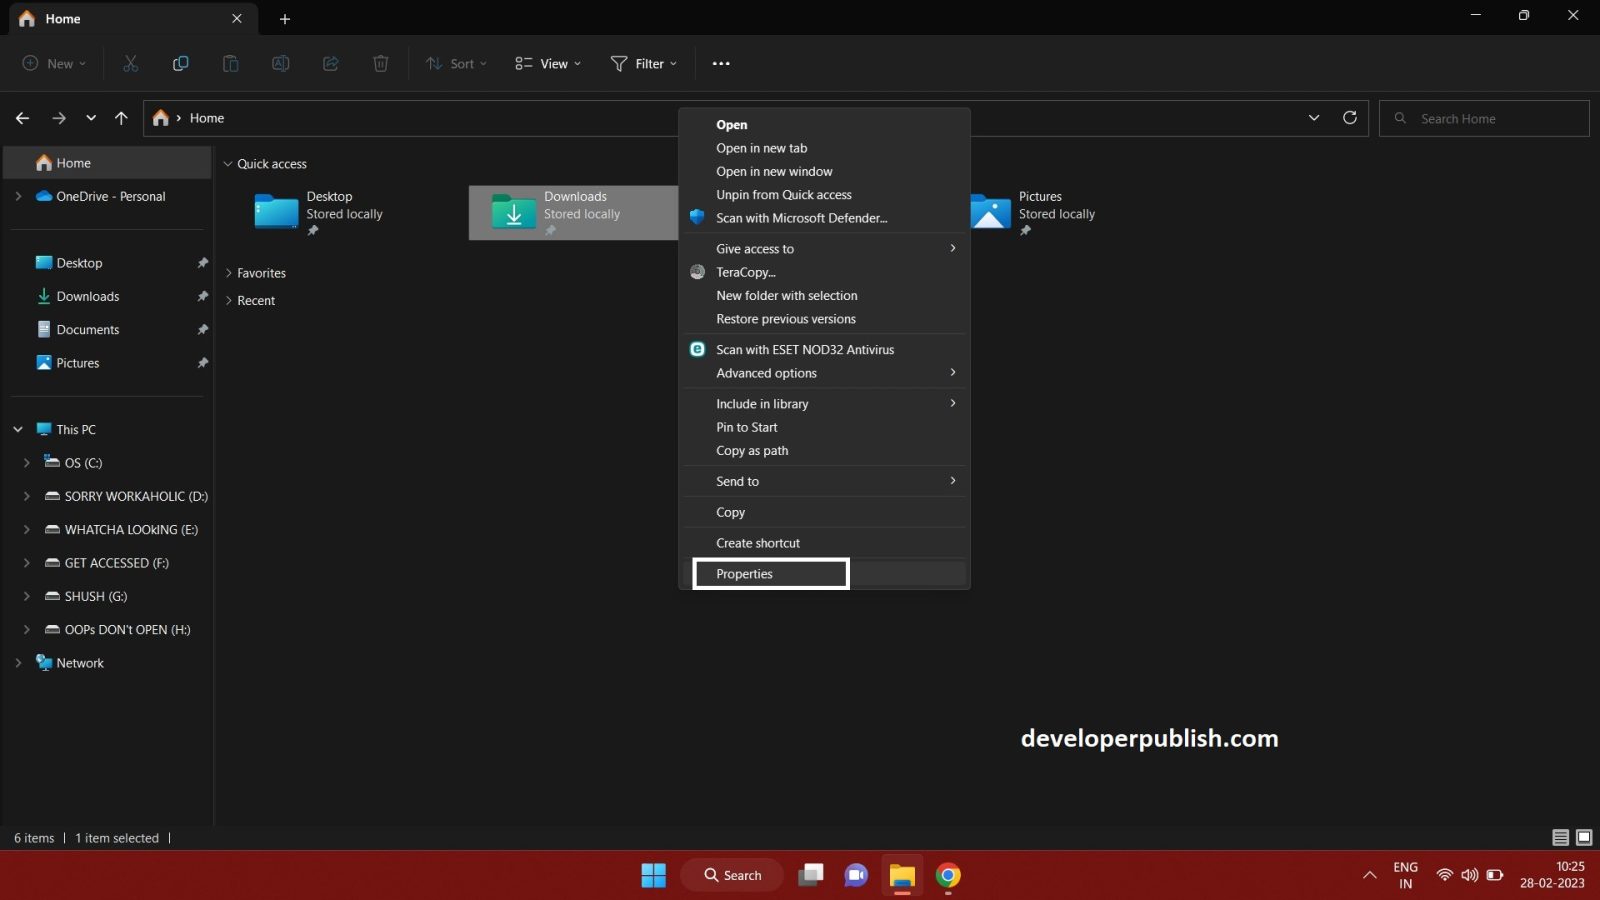The image size is (1600, 900).
Task: Click the See more ellipsis in the toolbar
Action: click(x=721, y=63)
